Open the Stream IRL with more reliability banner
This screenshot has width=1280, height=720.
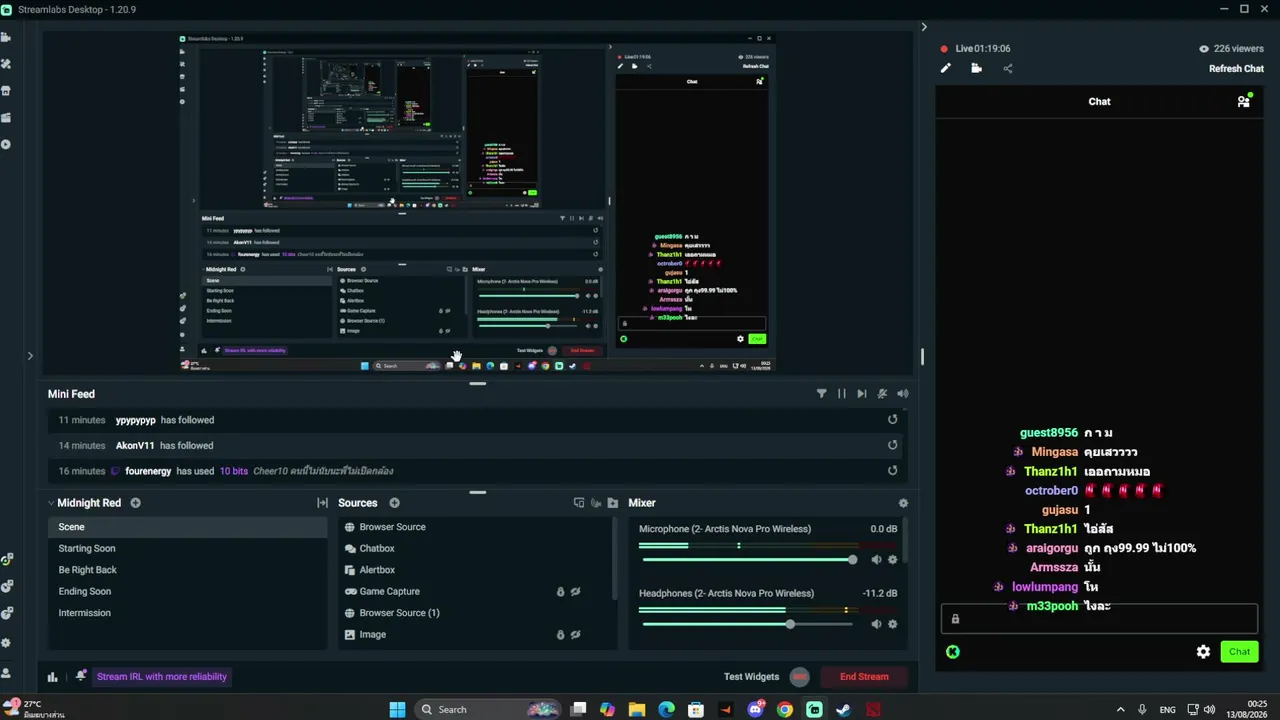tap(162, 677)
